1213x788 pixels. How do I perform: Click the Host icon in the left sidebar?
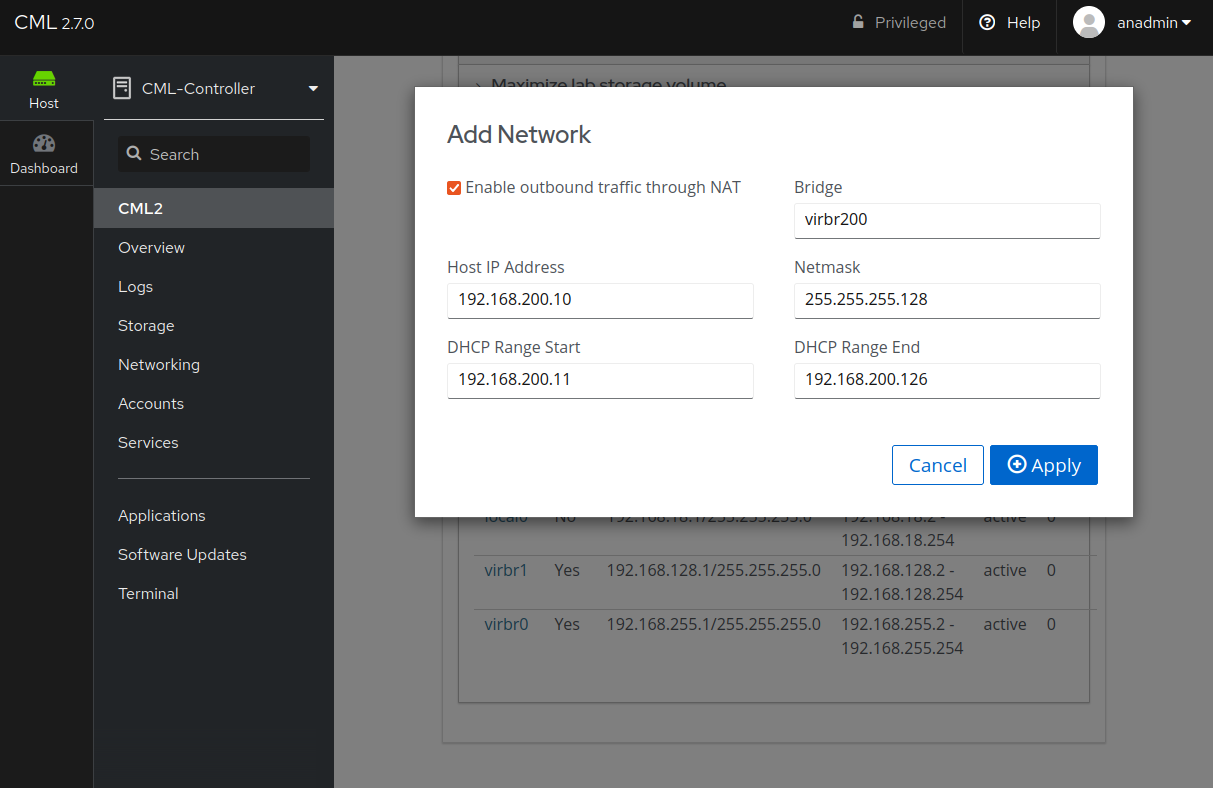pyautogui.click(x=43, y=80)
